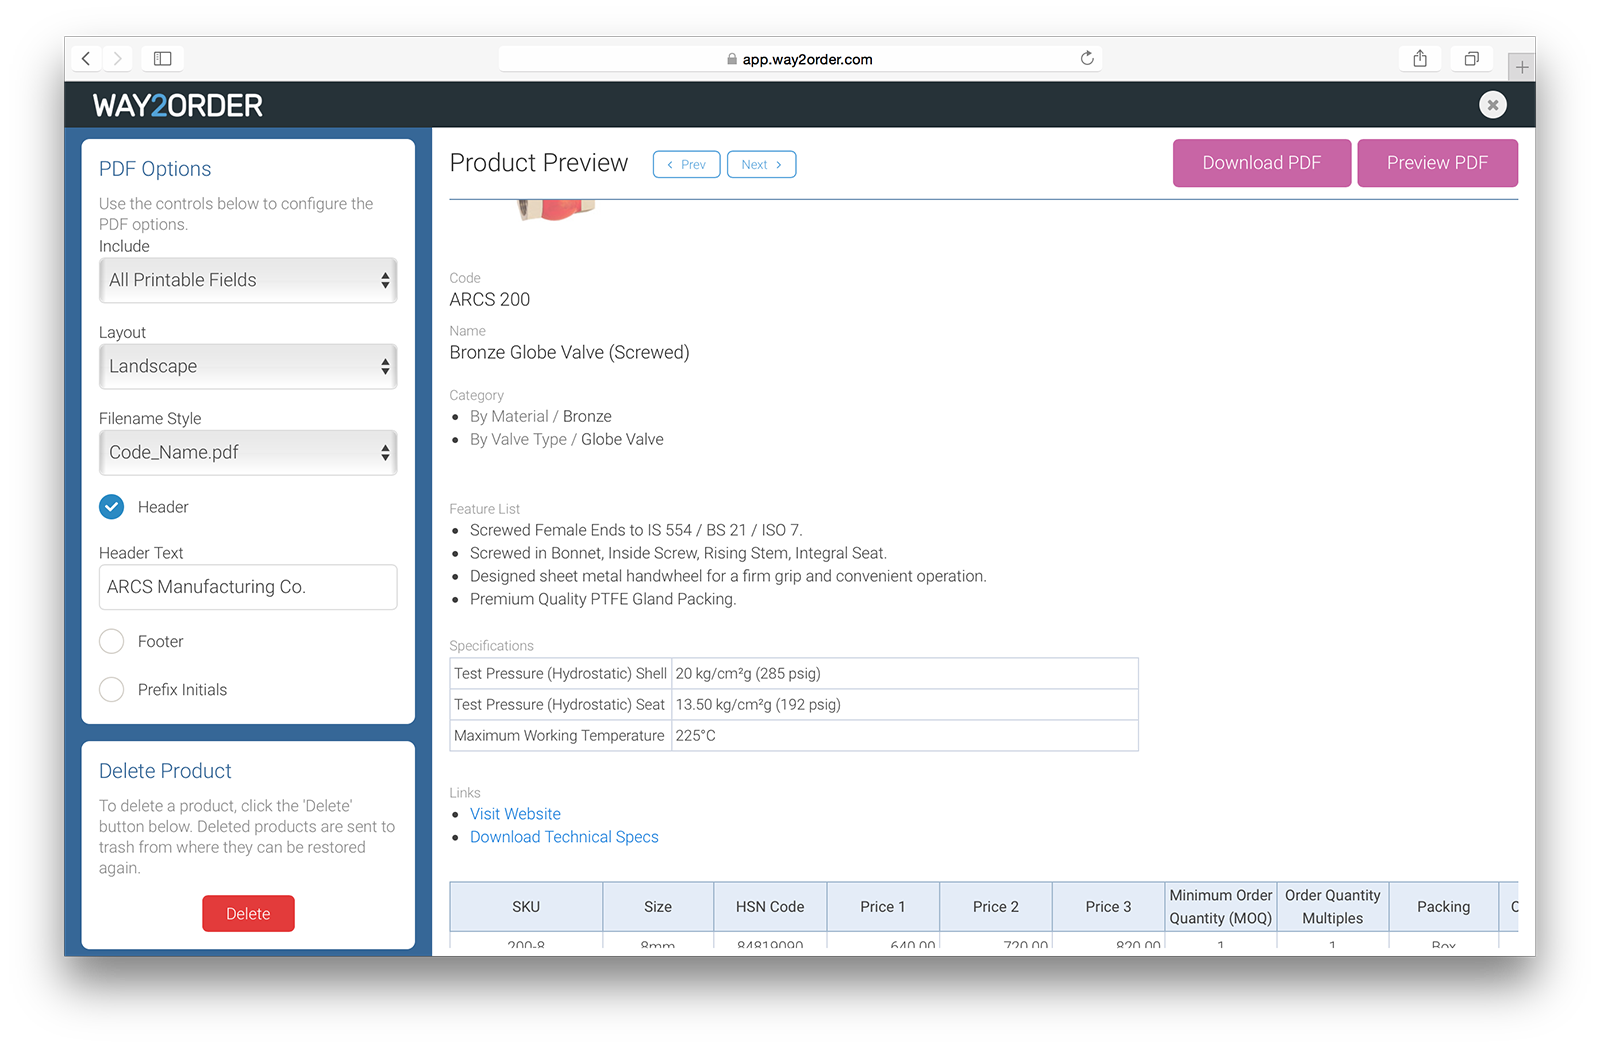This screenshot has width=1600, height=1048.
Task: Click the Packing column header
Action: click(1444, 907)
